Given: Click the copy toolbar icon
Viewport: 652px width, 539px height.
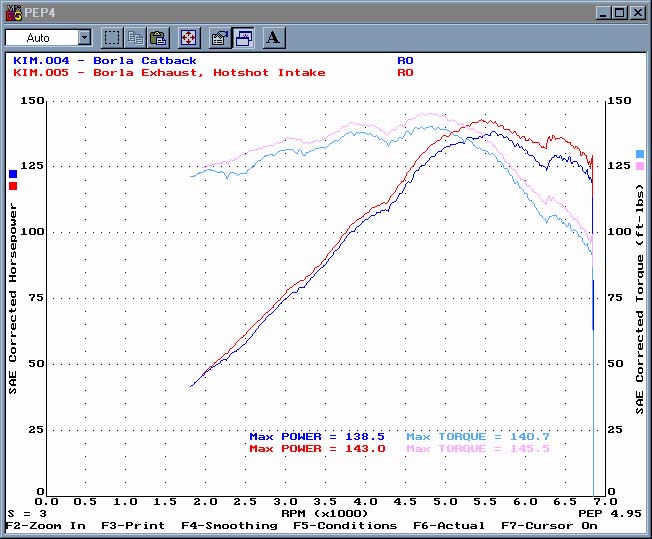Looking at the screenshot, I should pos(135,38).
